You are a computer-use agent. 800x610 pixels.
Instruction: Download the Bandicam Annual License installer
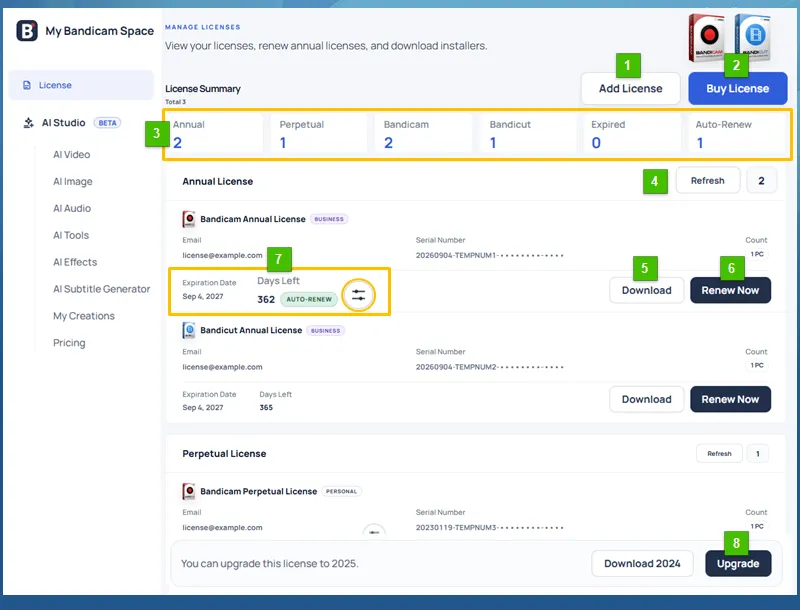pos(646,290)
